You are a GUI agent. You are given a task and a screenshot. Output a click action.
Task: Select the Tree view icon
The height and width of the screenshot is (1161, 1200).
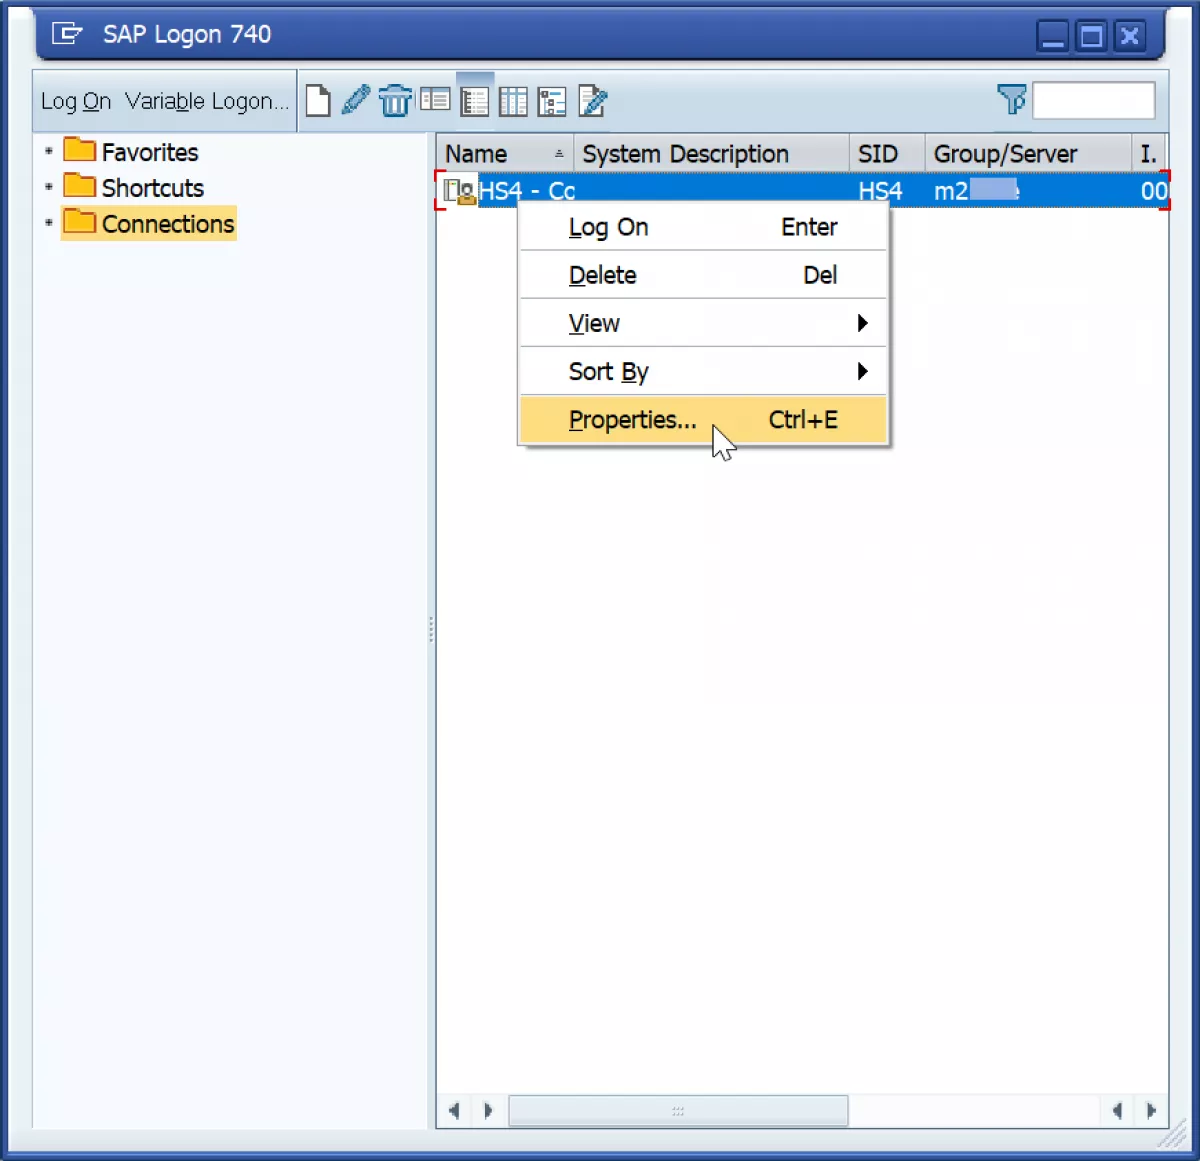tap(552, 101)
